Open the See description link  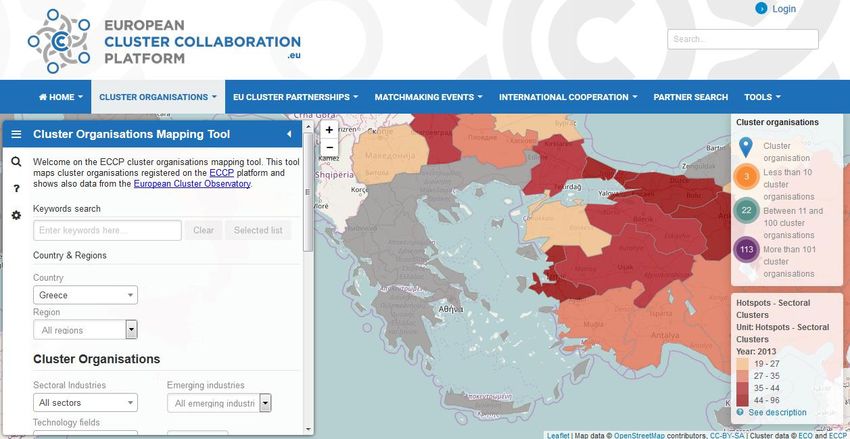(777, 412)
